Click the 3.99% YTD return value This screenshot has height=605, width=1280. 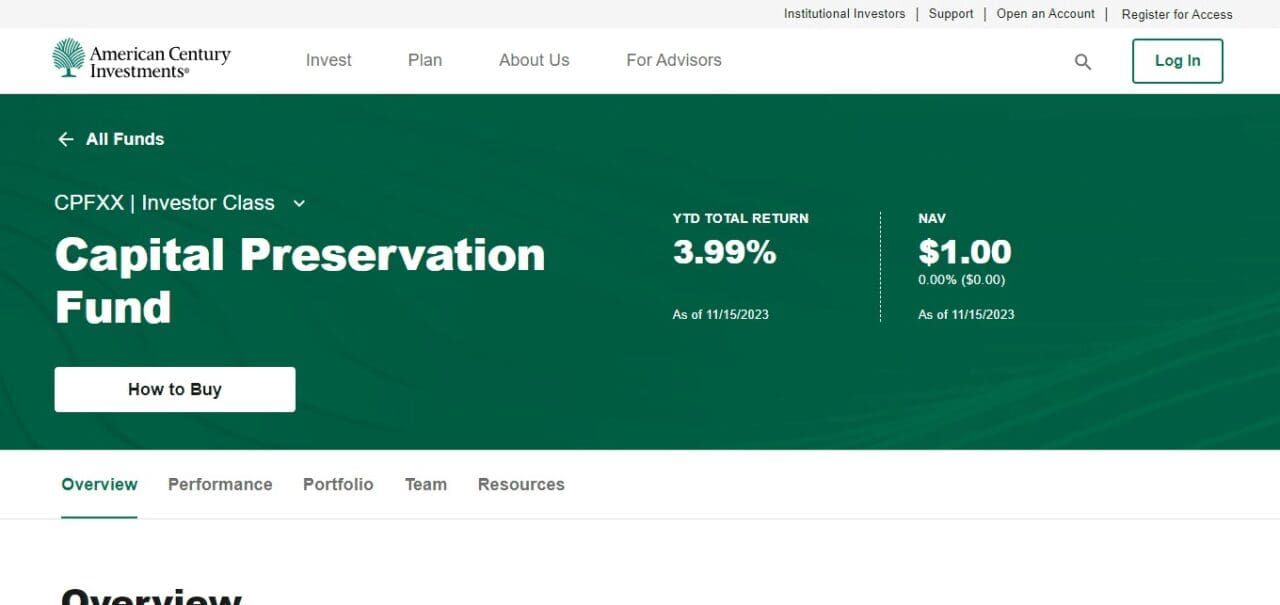724,252
